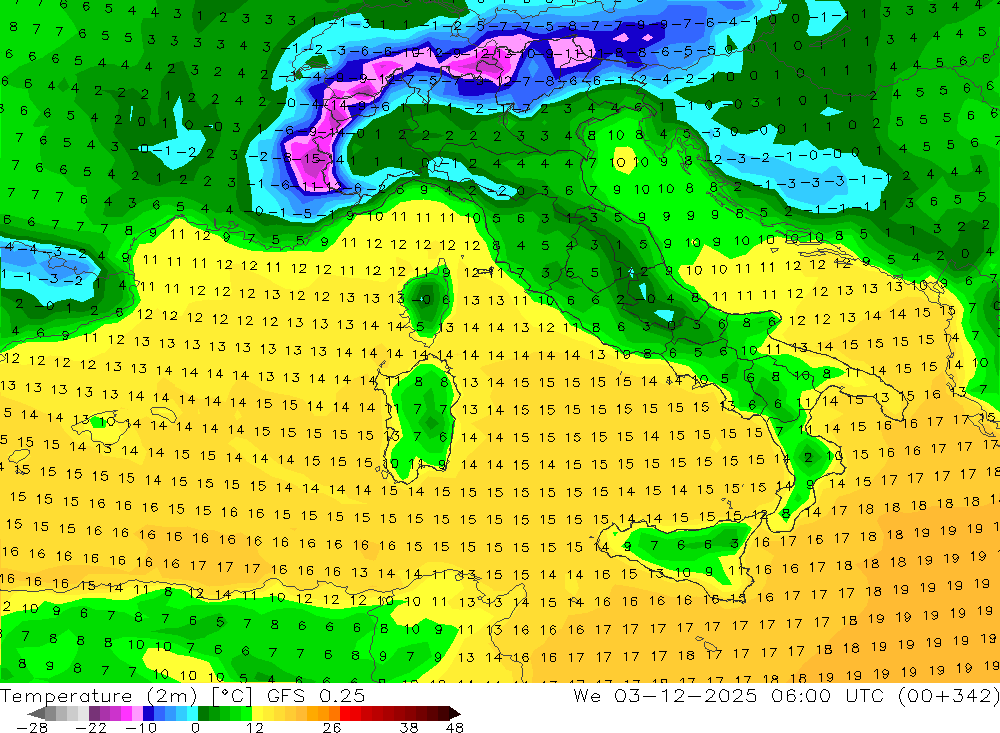Screen dimensions: 1000x733
Task: Click the '38' label under the color scale
Action: click(408, 728)
